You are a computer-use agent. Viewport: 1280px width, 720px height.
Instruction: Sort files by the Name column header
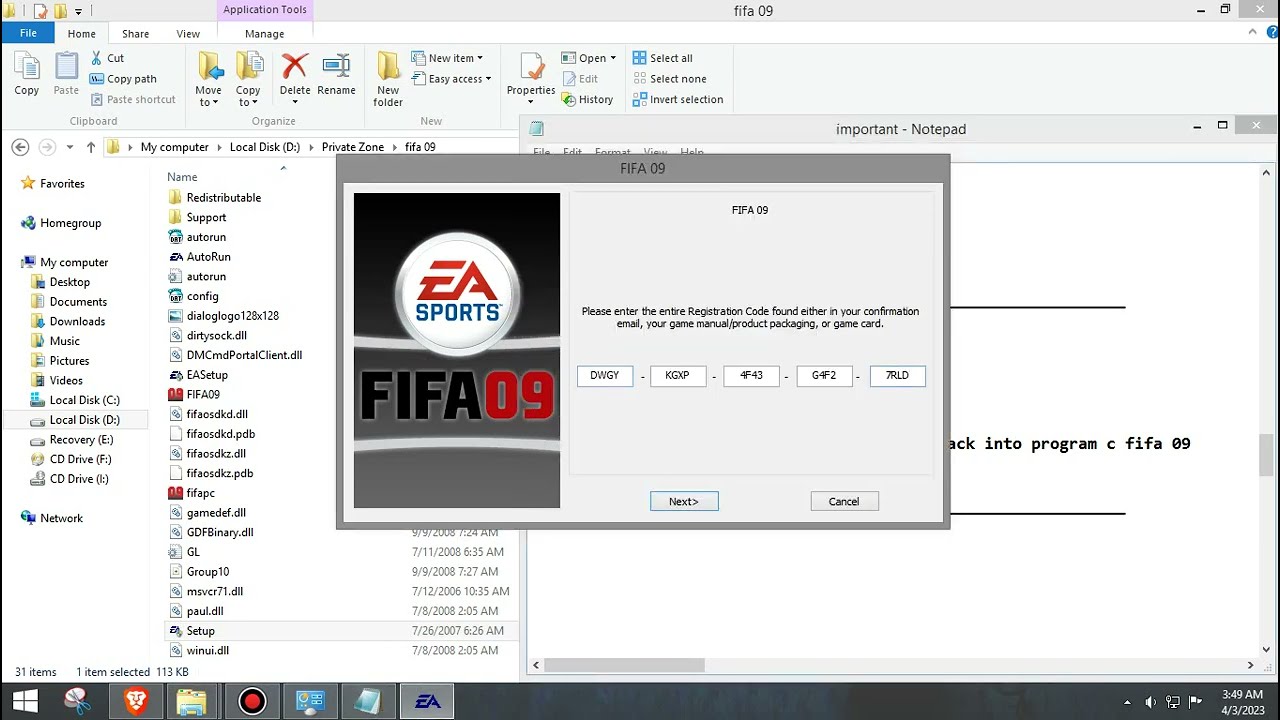[x=182, y=177]
